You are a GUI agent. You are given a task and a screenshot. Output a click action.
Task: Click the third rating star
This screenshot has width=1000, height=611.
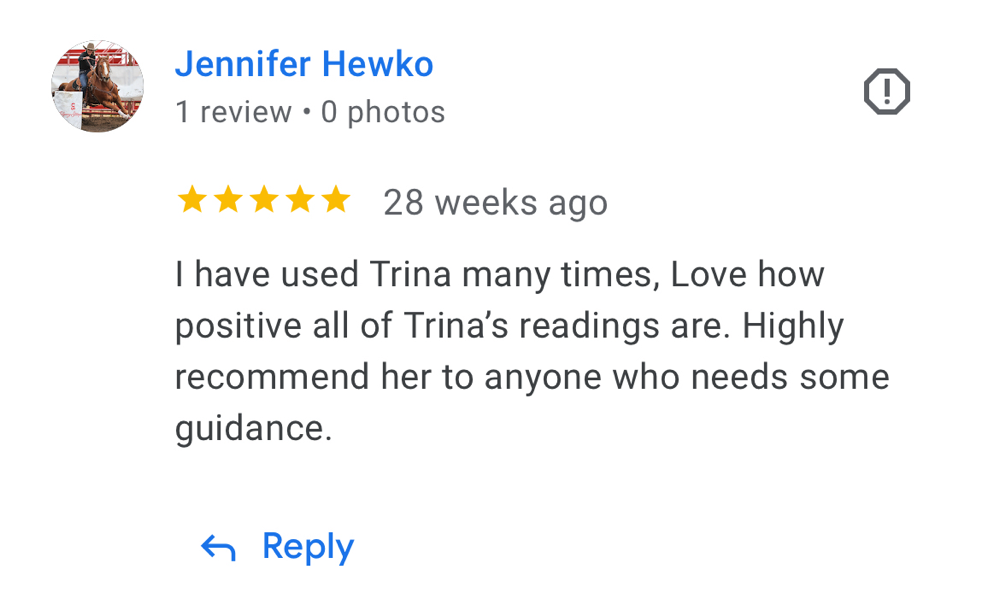[264, 201]
